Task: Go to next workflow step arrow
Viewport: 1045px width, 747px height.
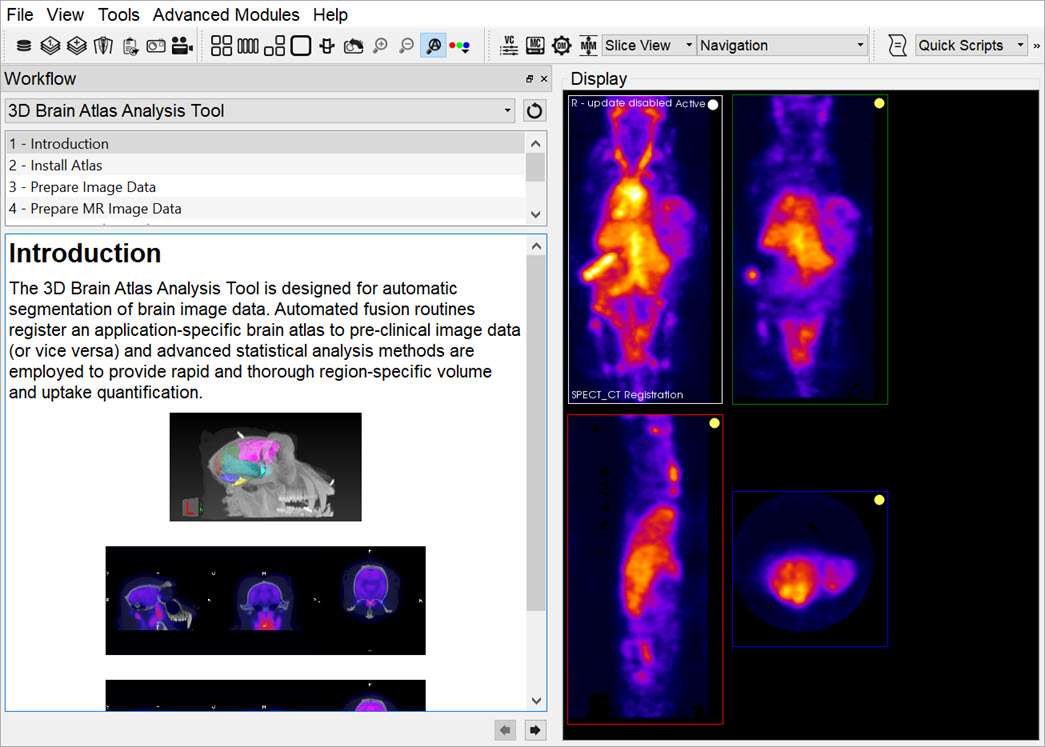Action: (535, 731)
